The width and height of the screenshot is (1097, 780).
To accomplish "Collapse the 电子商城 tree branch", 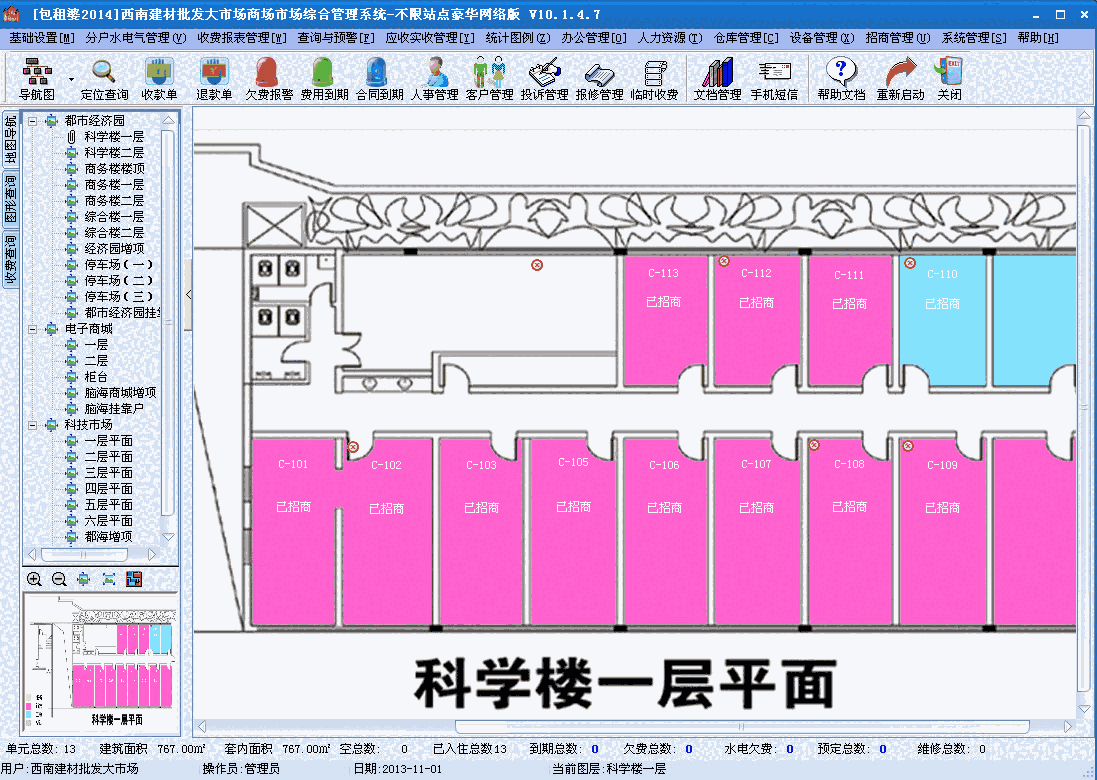I will pyautogui.click(x=34, y=328).
